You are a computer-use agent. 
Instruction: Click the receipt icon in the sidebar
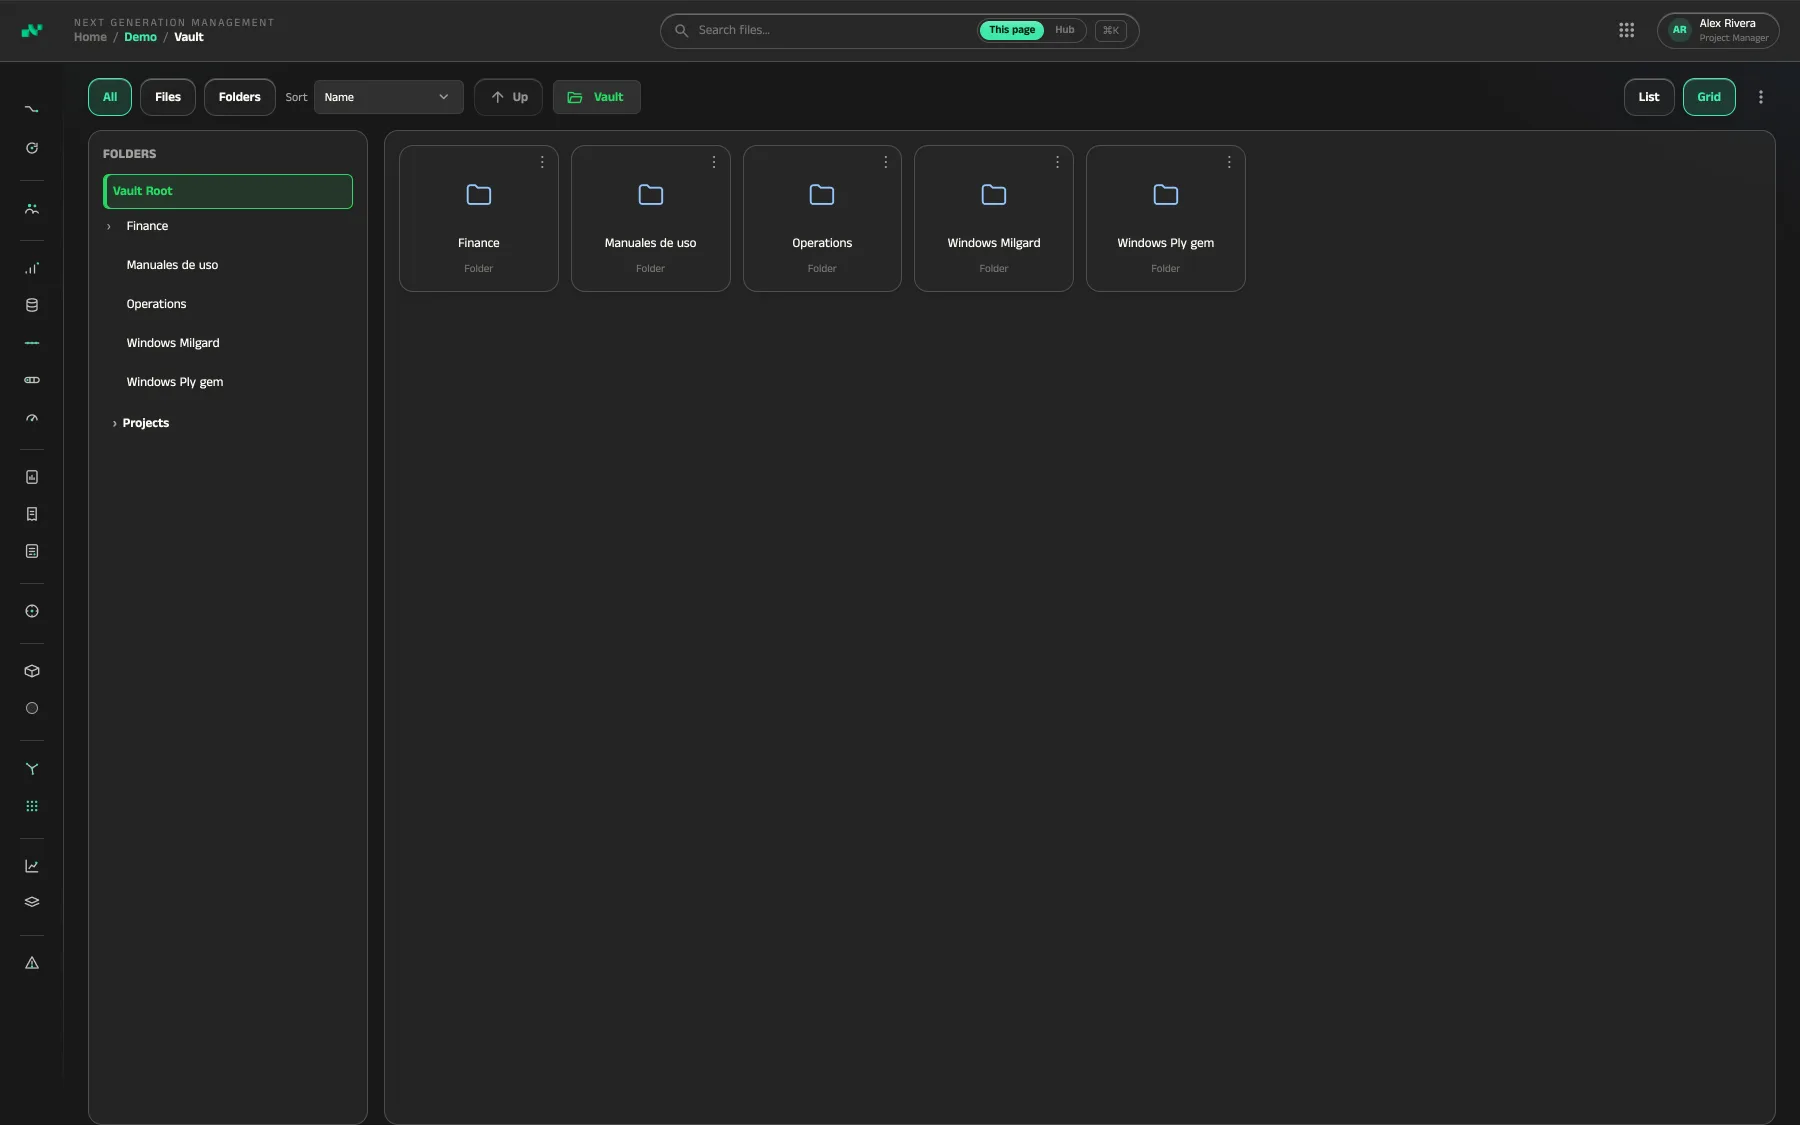32,514
